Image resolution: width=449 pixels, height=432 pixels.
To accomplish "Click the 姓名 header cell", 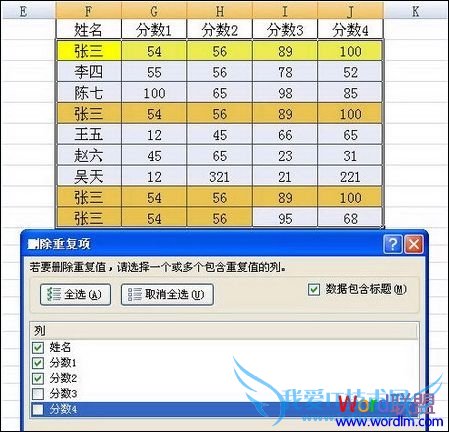I will pos(88,30).
